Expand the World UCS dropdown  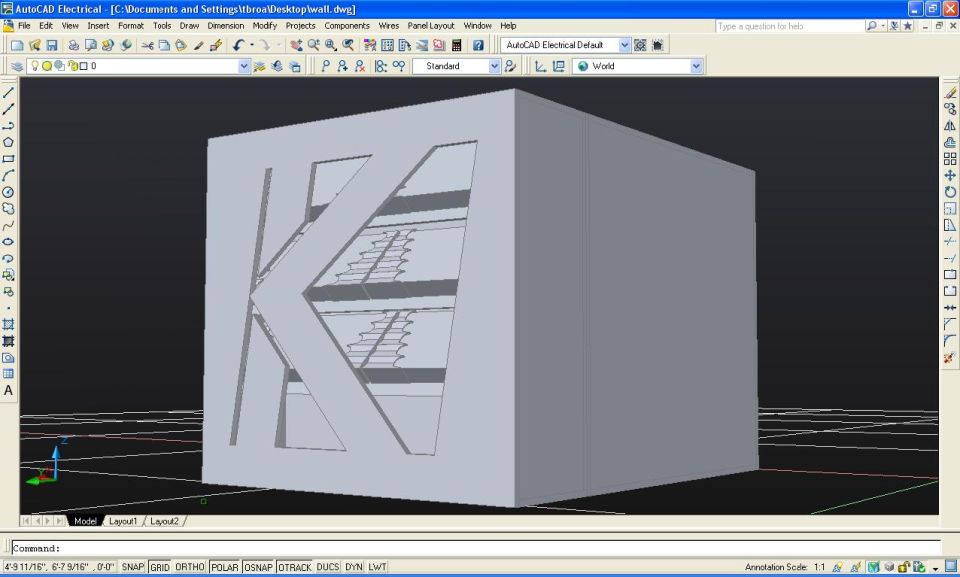click(x=696, y=66)
